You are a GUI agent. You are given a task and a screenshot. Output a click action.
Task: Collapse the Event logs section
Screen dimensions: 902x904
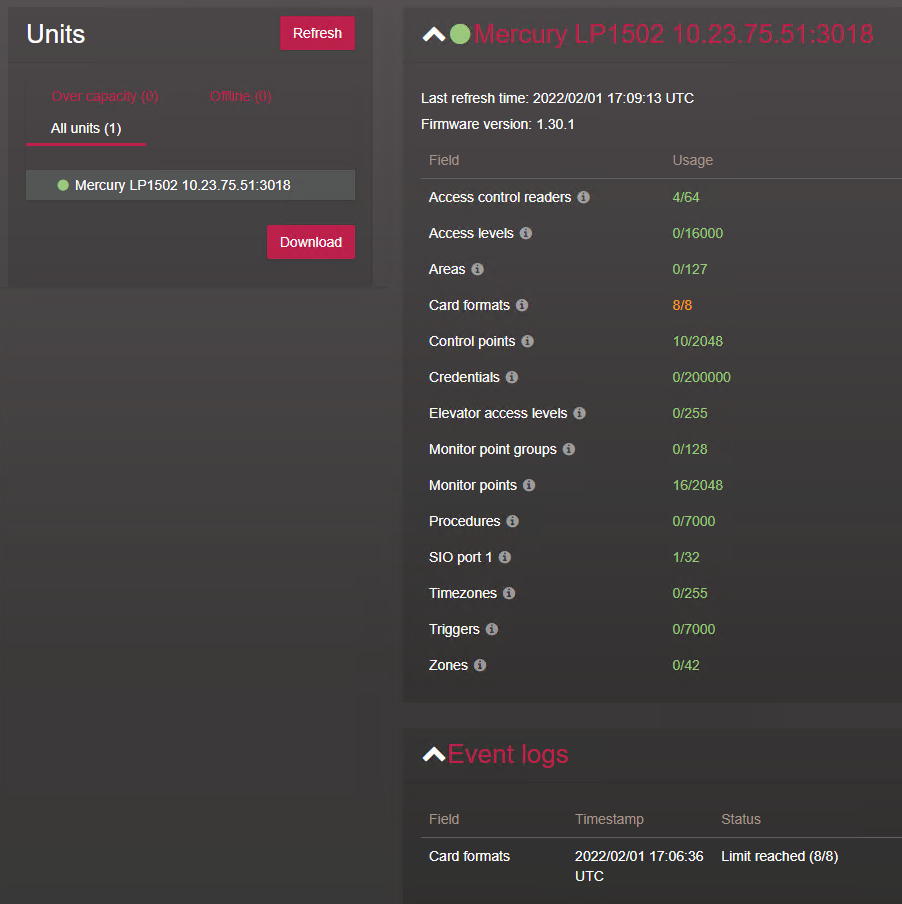(x=434, y=754)
